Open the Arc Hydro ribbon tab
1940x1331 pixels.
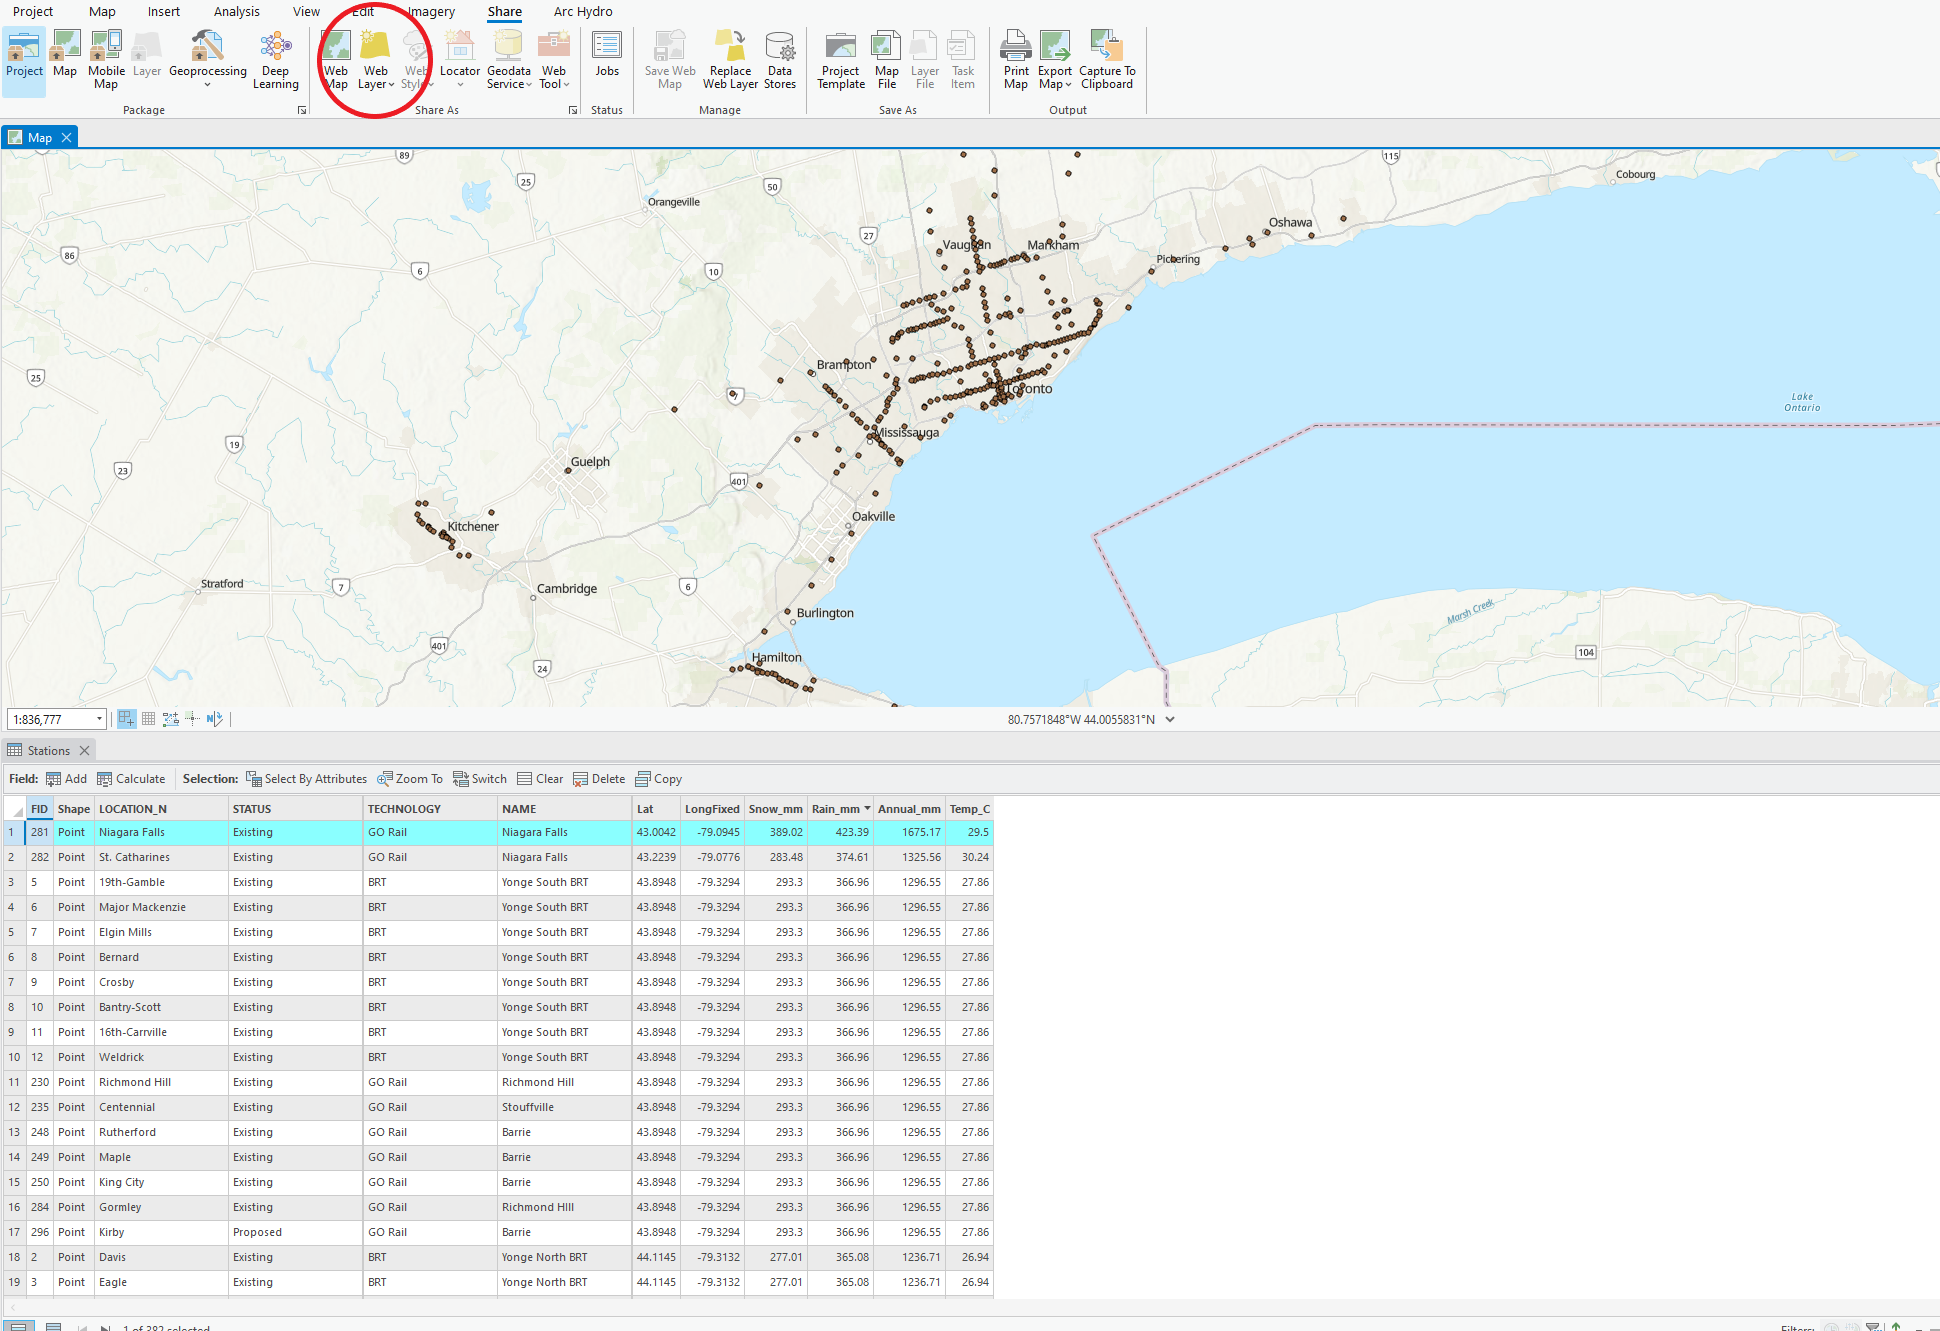point(583,12)
